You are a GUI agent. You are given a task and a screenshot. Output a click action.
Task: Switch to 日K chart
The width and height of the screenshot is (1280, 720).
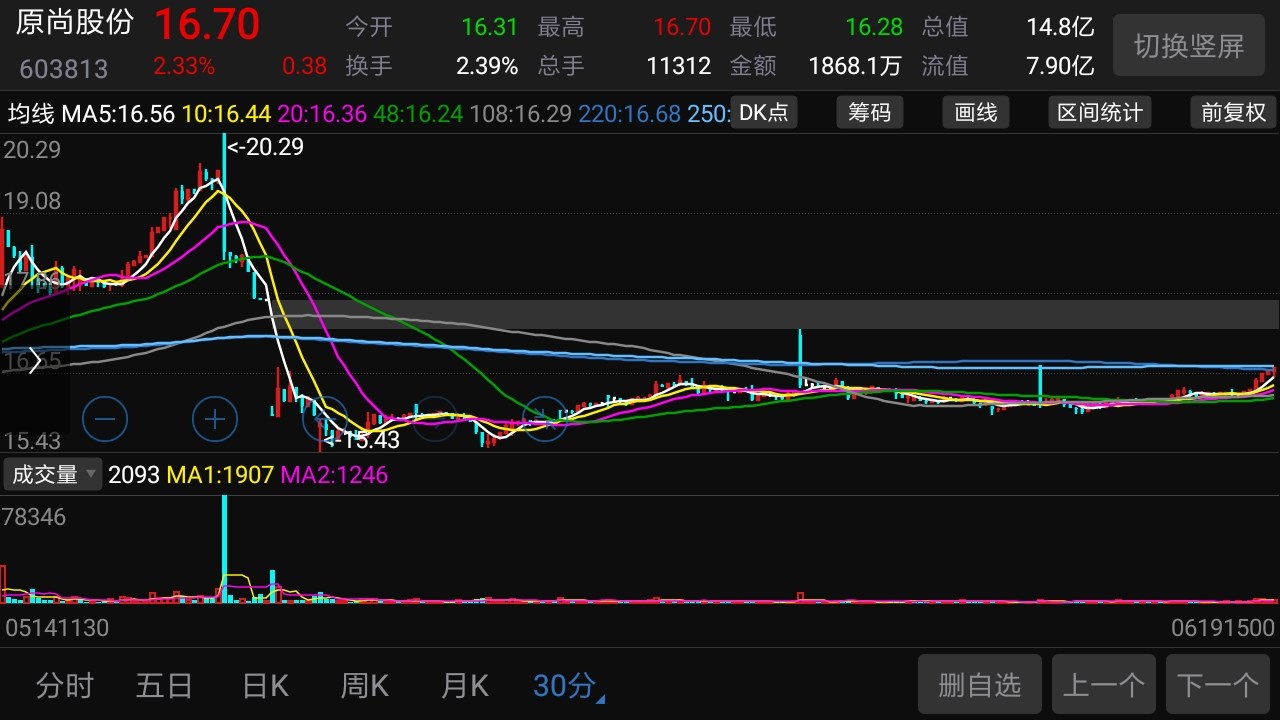[x=265, y=686]
